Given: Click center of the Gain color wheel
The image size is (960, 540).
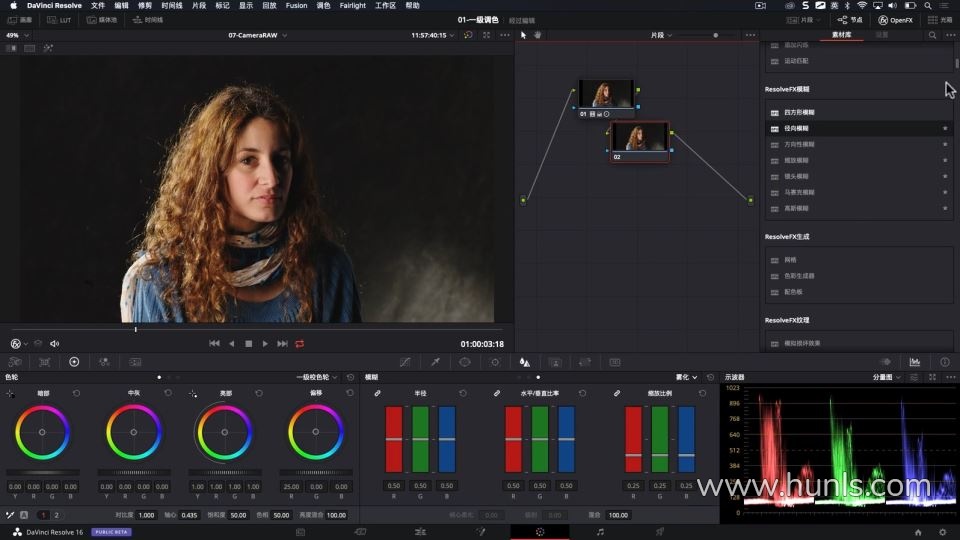Looking at the screenshot, I should pos(225,432).
